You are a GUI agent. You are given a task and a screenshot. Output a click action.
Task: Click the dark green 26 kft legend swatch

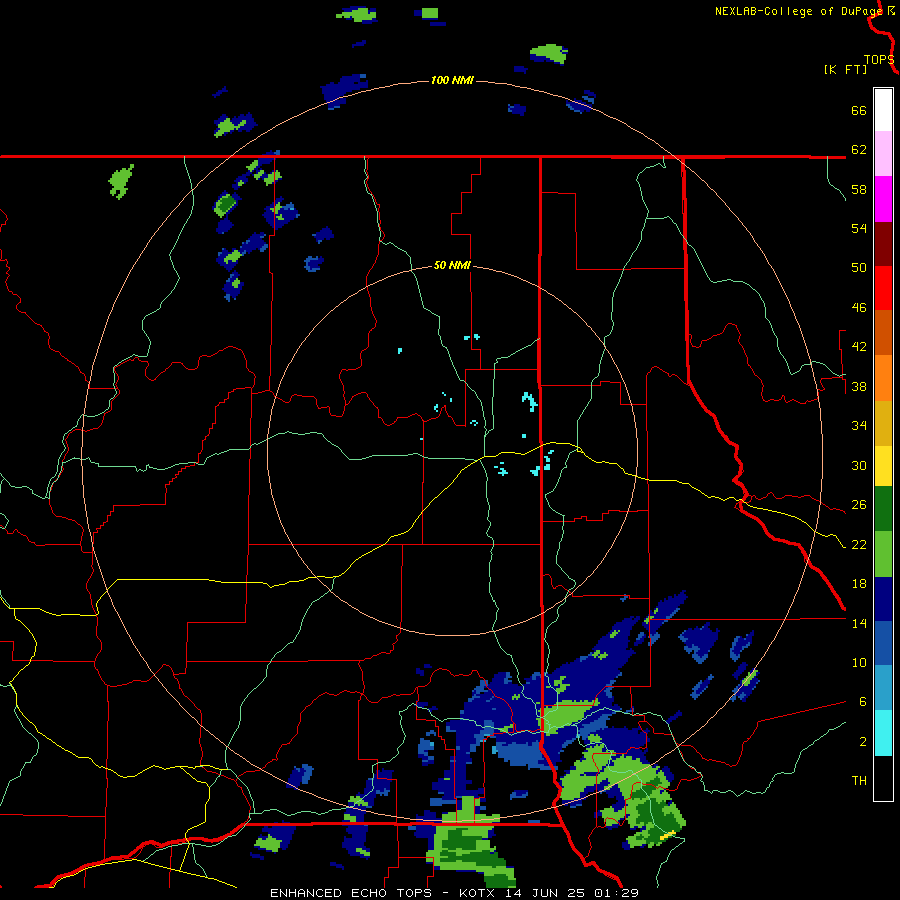[x=883, y=509]
